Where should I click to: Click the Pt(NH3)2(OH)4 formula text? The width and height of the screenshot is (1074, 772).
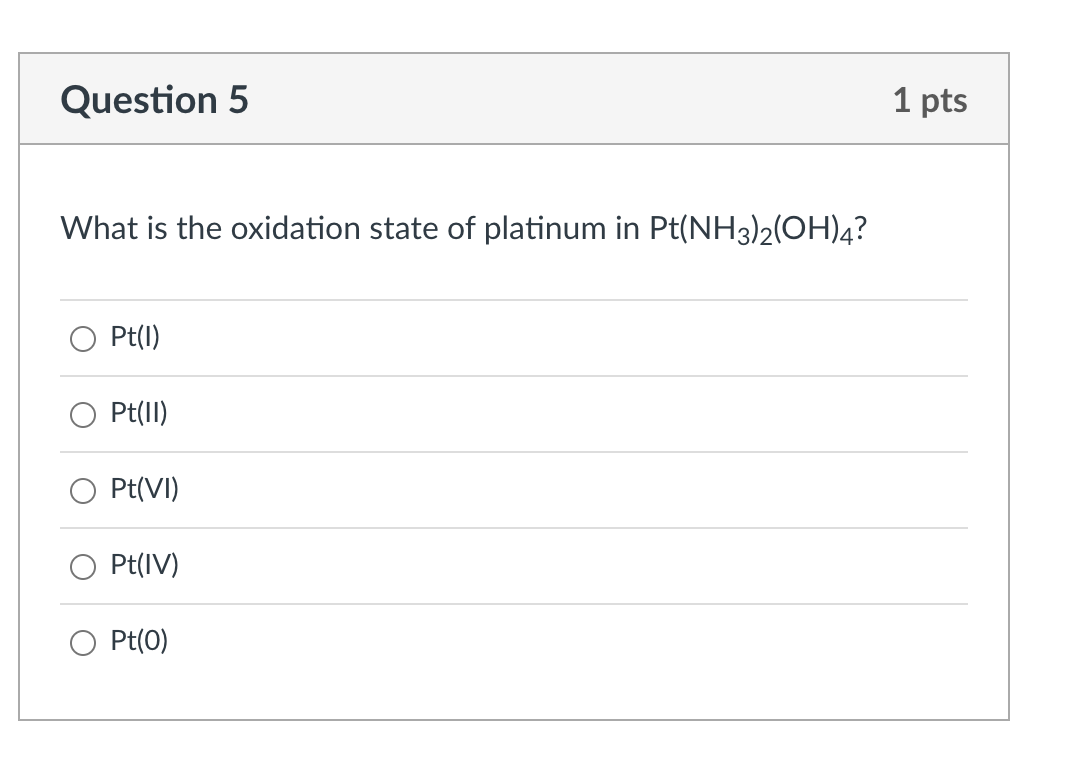tap(755, 228)
